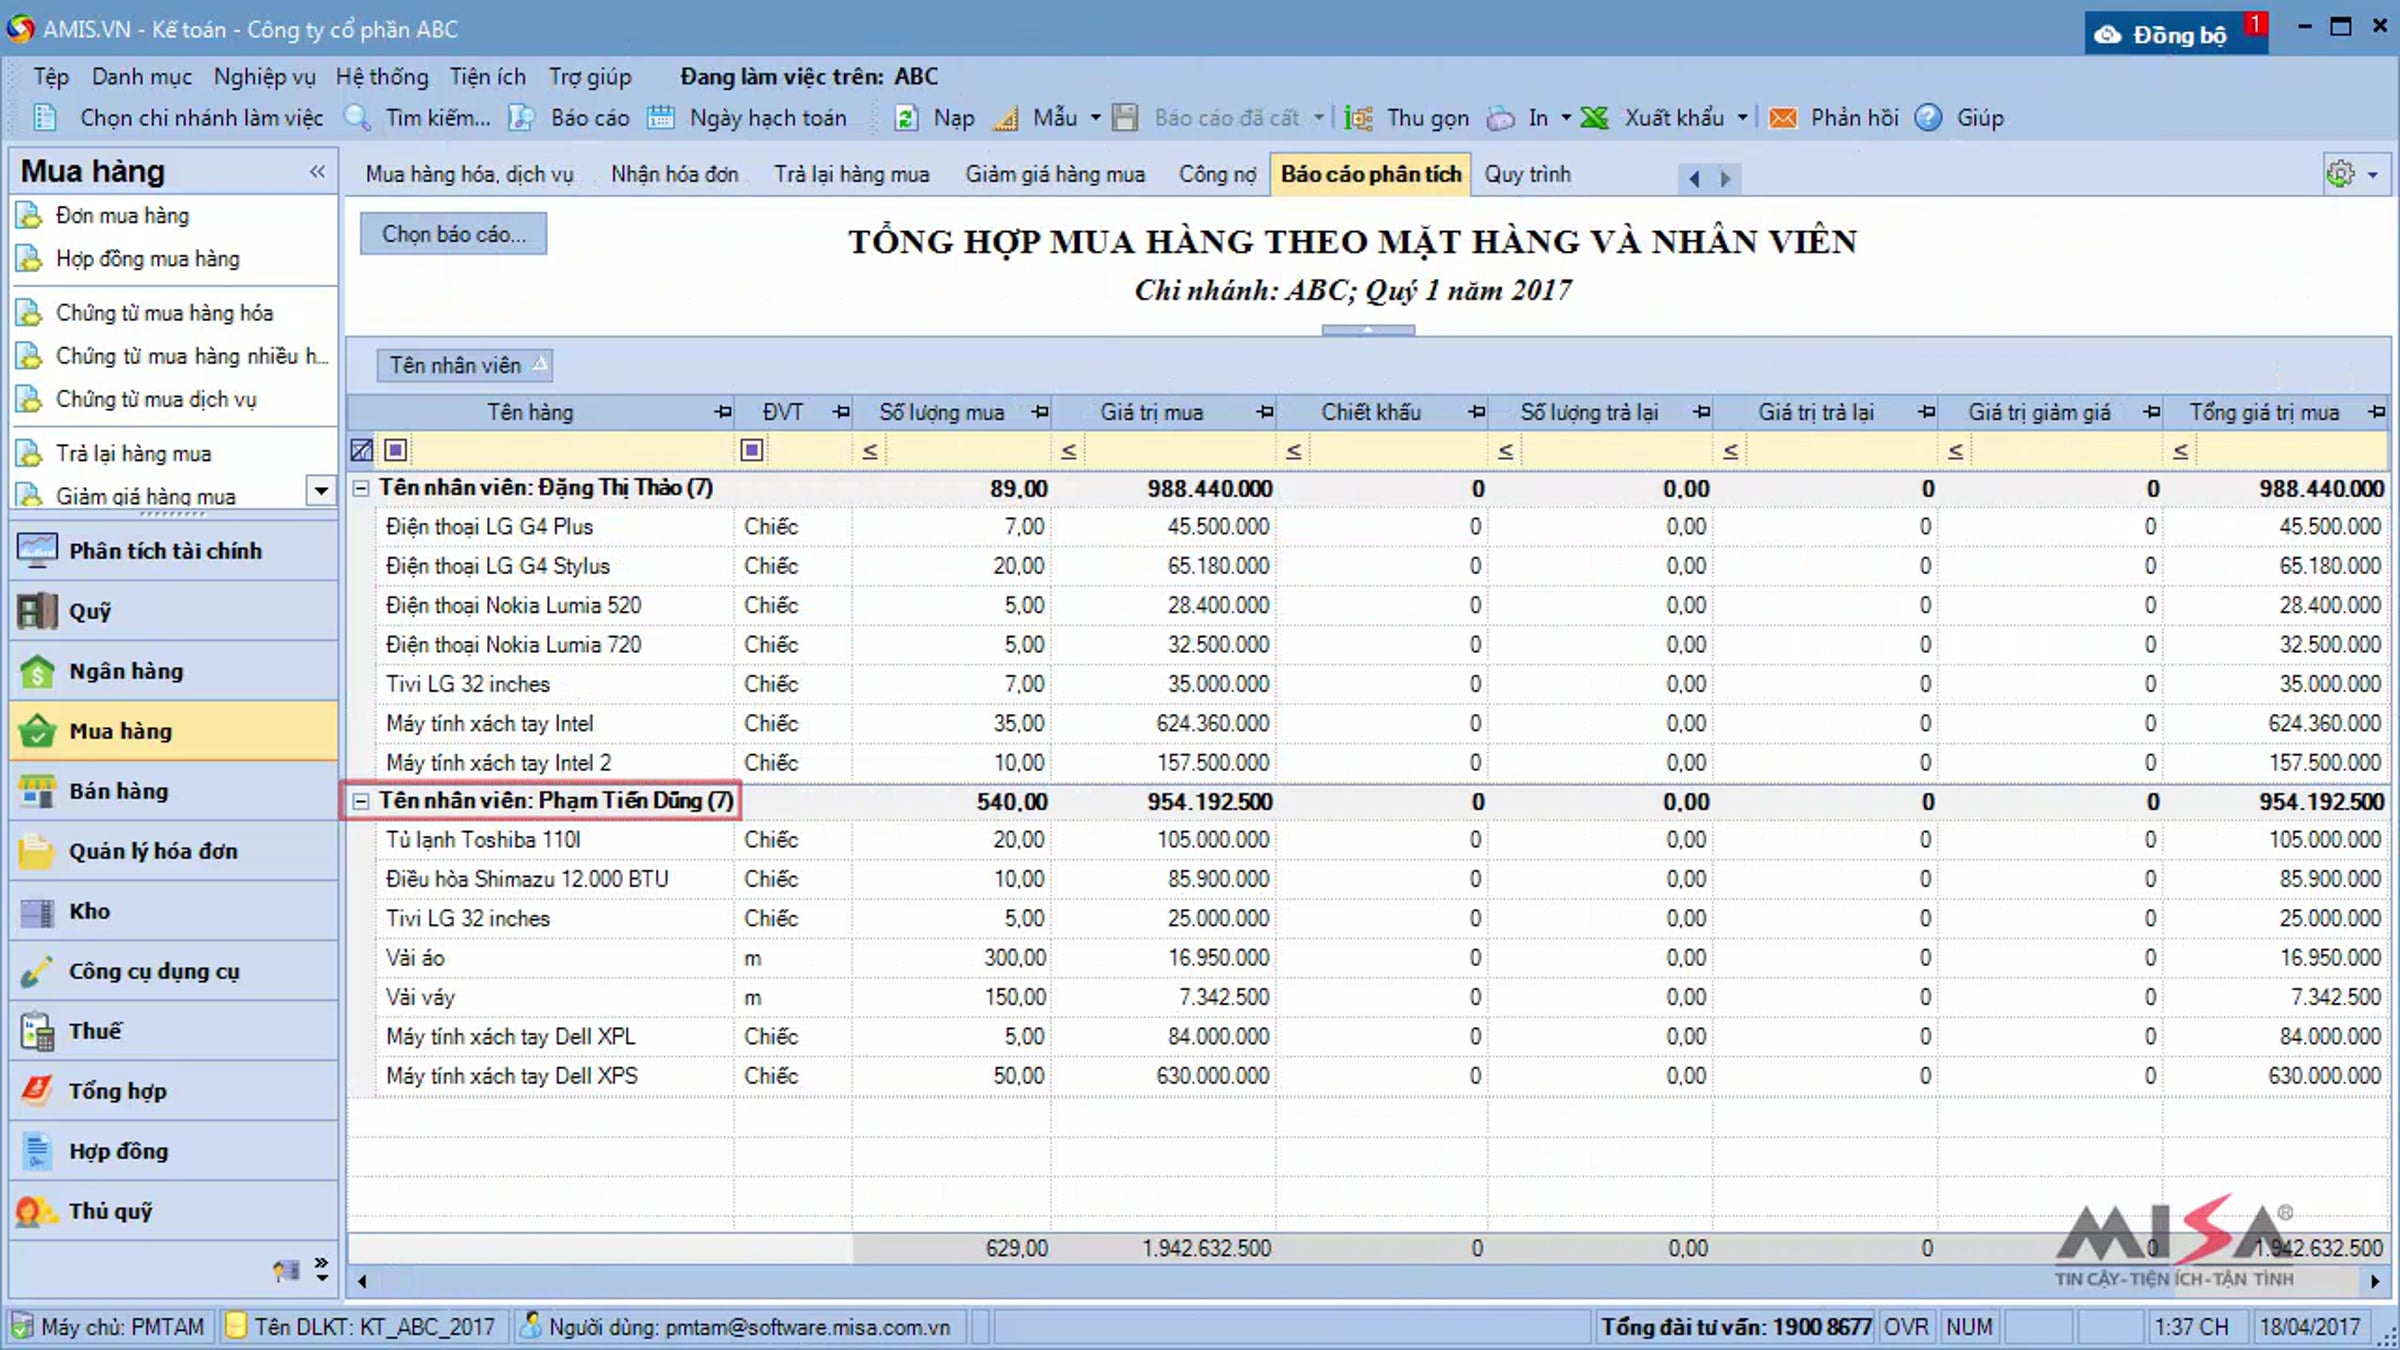This screenshot has width=2400, height=1350.
Task: Open the Quỹ module icon
Action: [37, 611]
